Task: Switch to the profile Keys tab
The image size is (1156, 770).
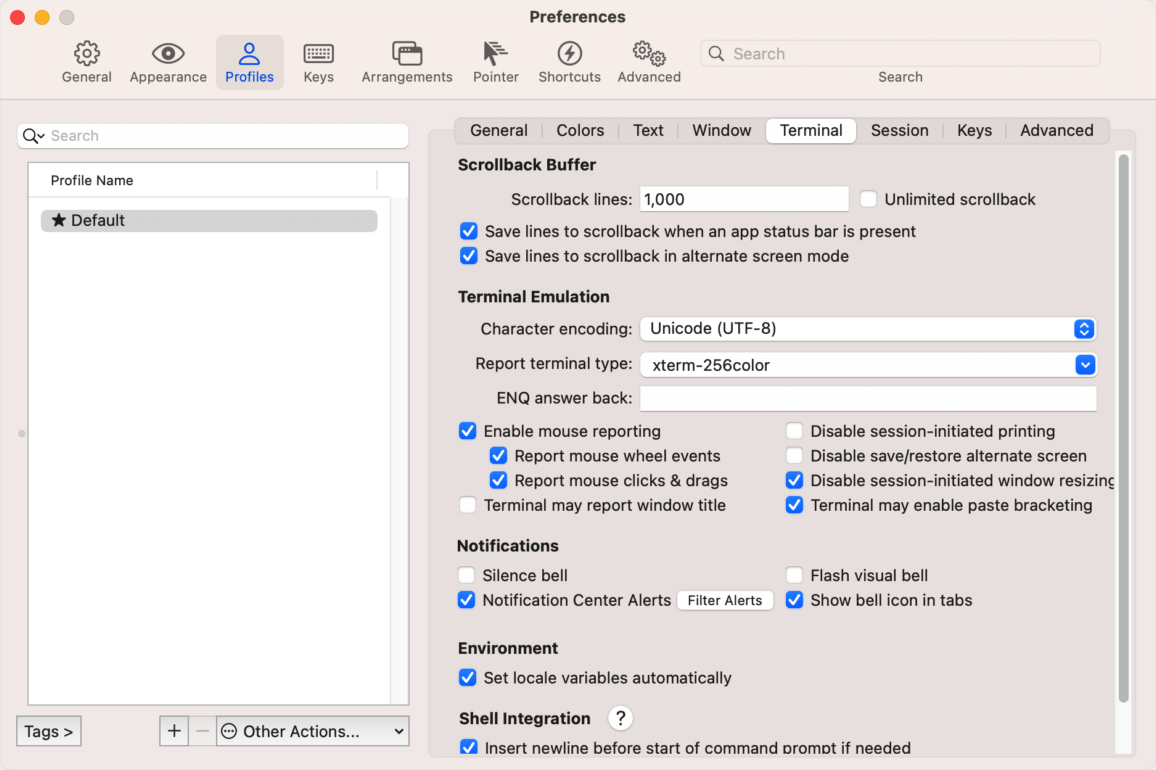Action: [x=974, y=131]
